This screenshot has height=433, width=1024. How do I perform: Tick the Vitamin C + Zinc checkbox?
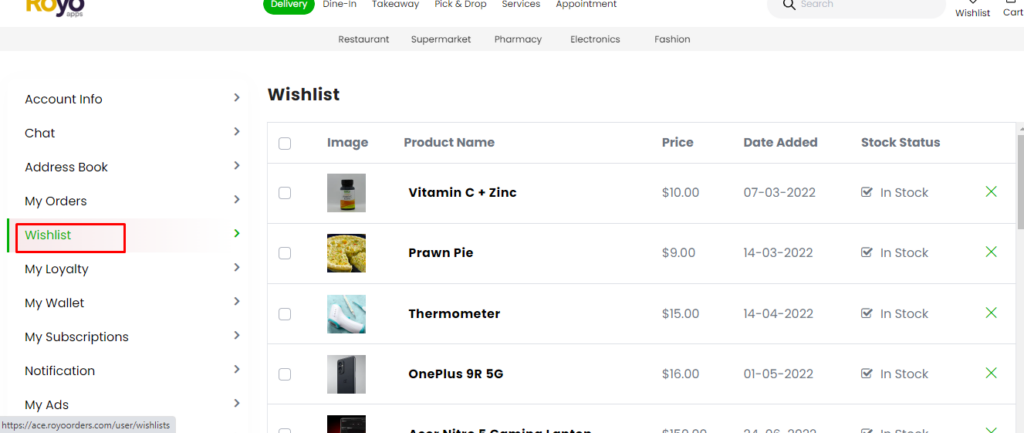pyautogui.click(x=285, y=193)
